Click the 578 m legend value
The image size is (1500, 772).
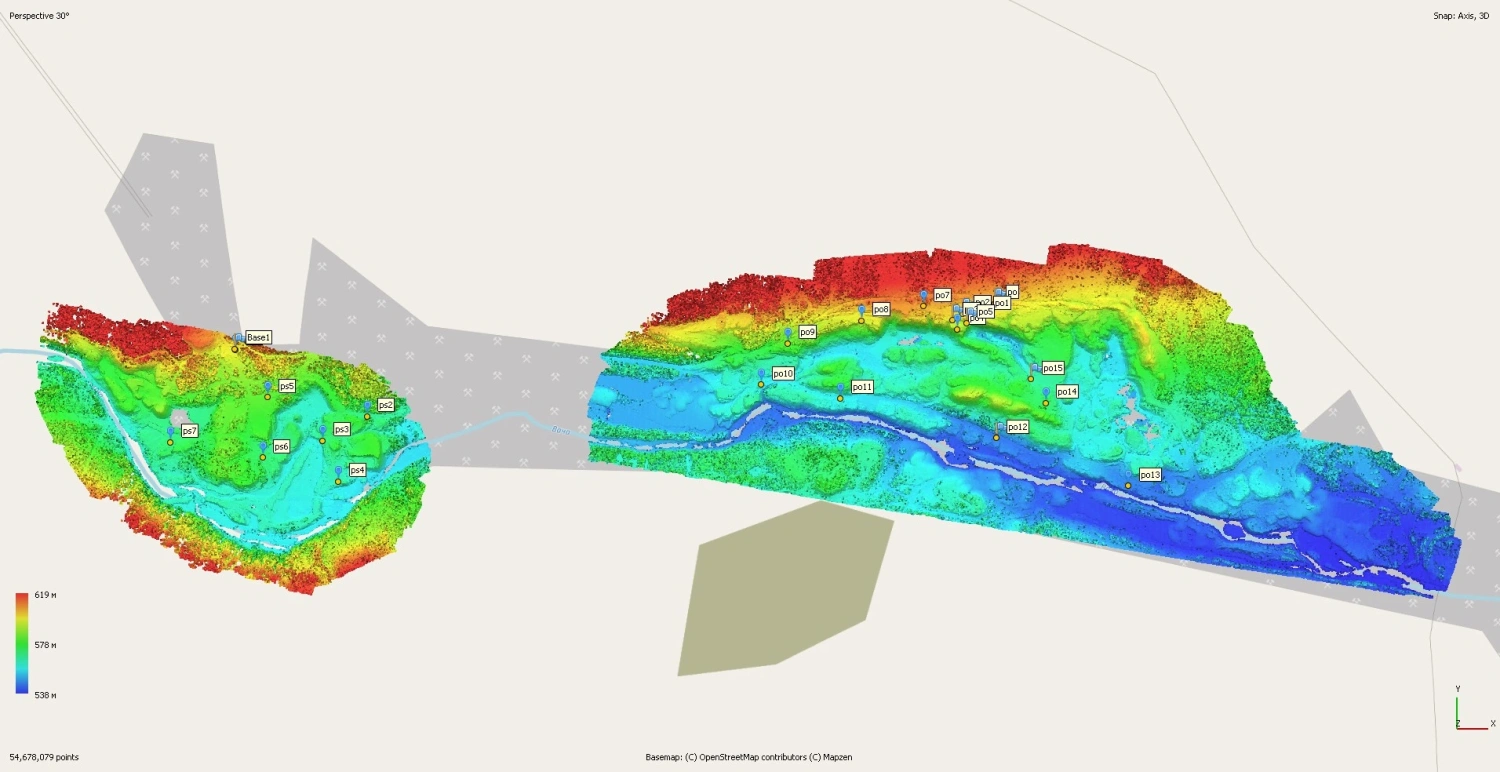click(x=45, y=645)
